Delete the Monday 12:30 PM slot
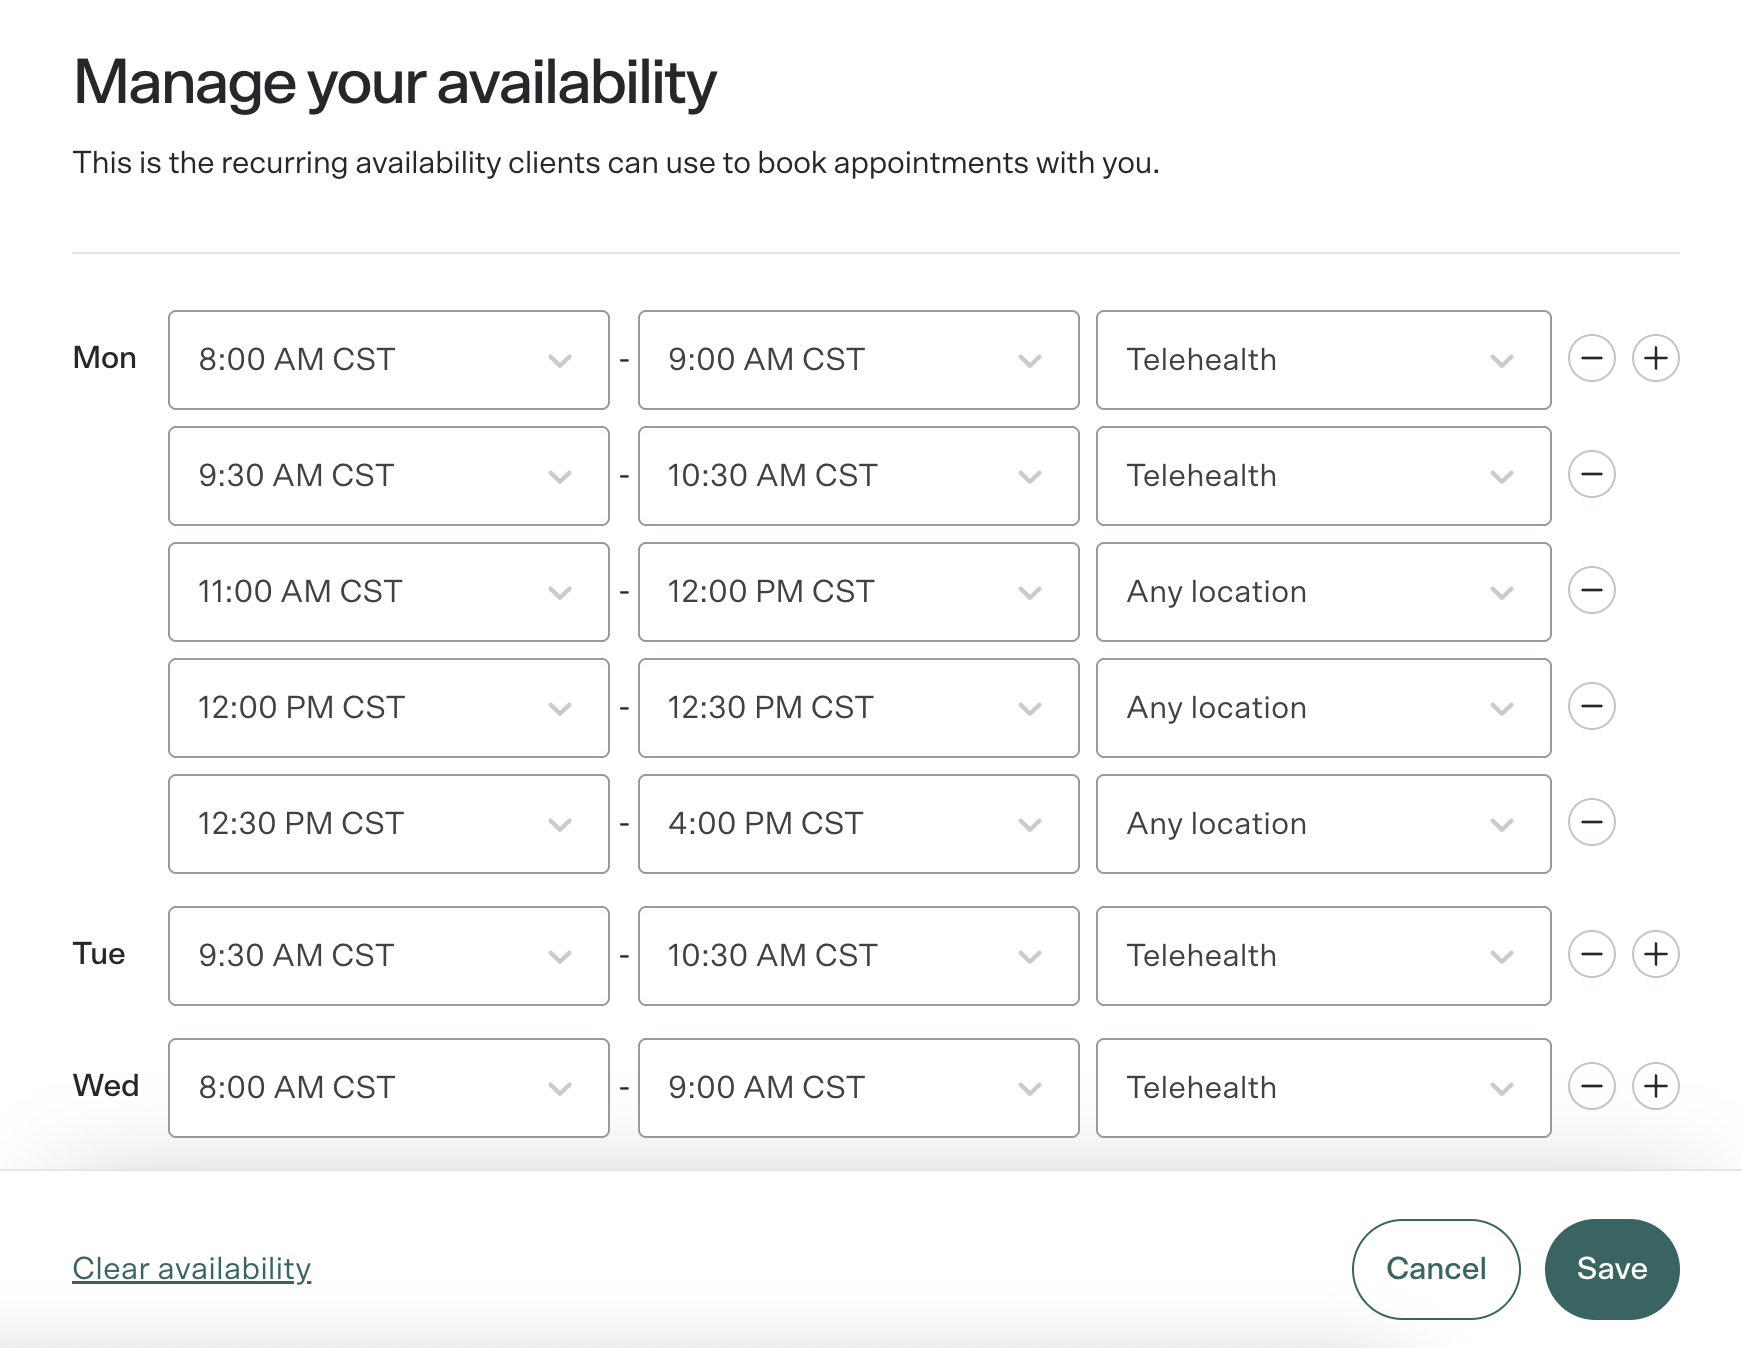 pyautogui.click(x=1591, y=822)
